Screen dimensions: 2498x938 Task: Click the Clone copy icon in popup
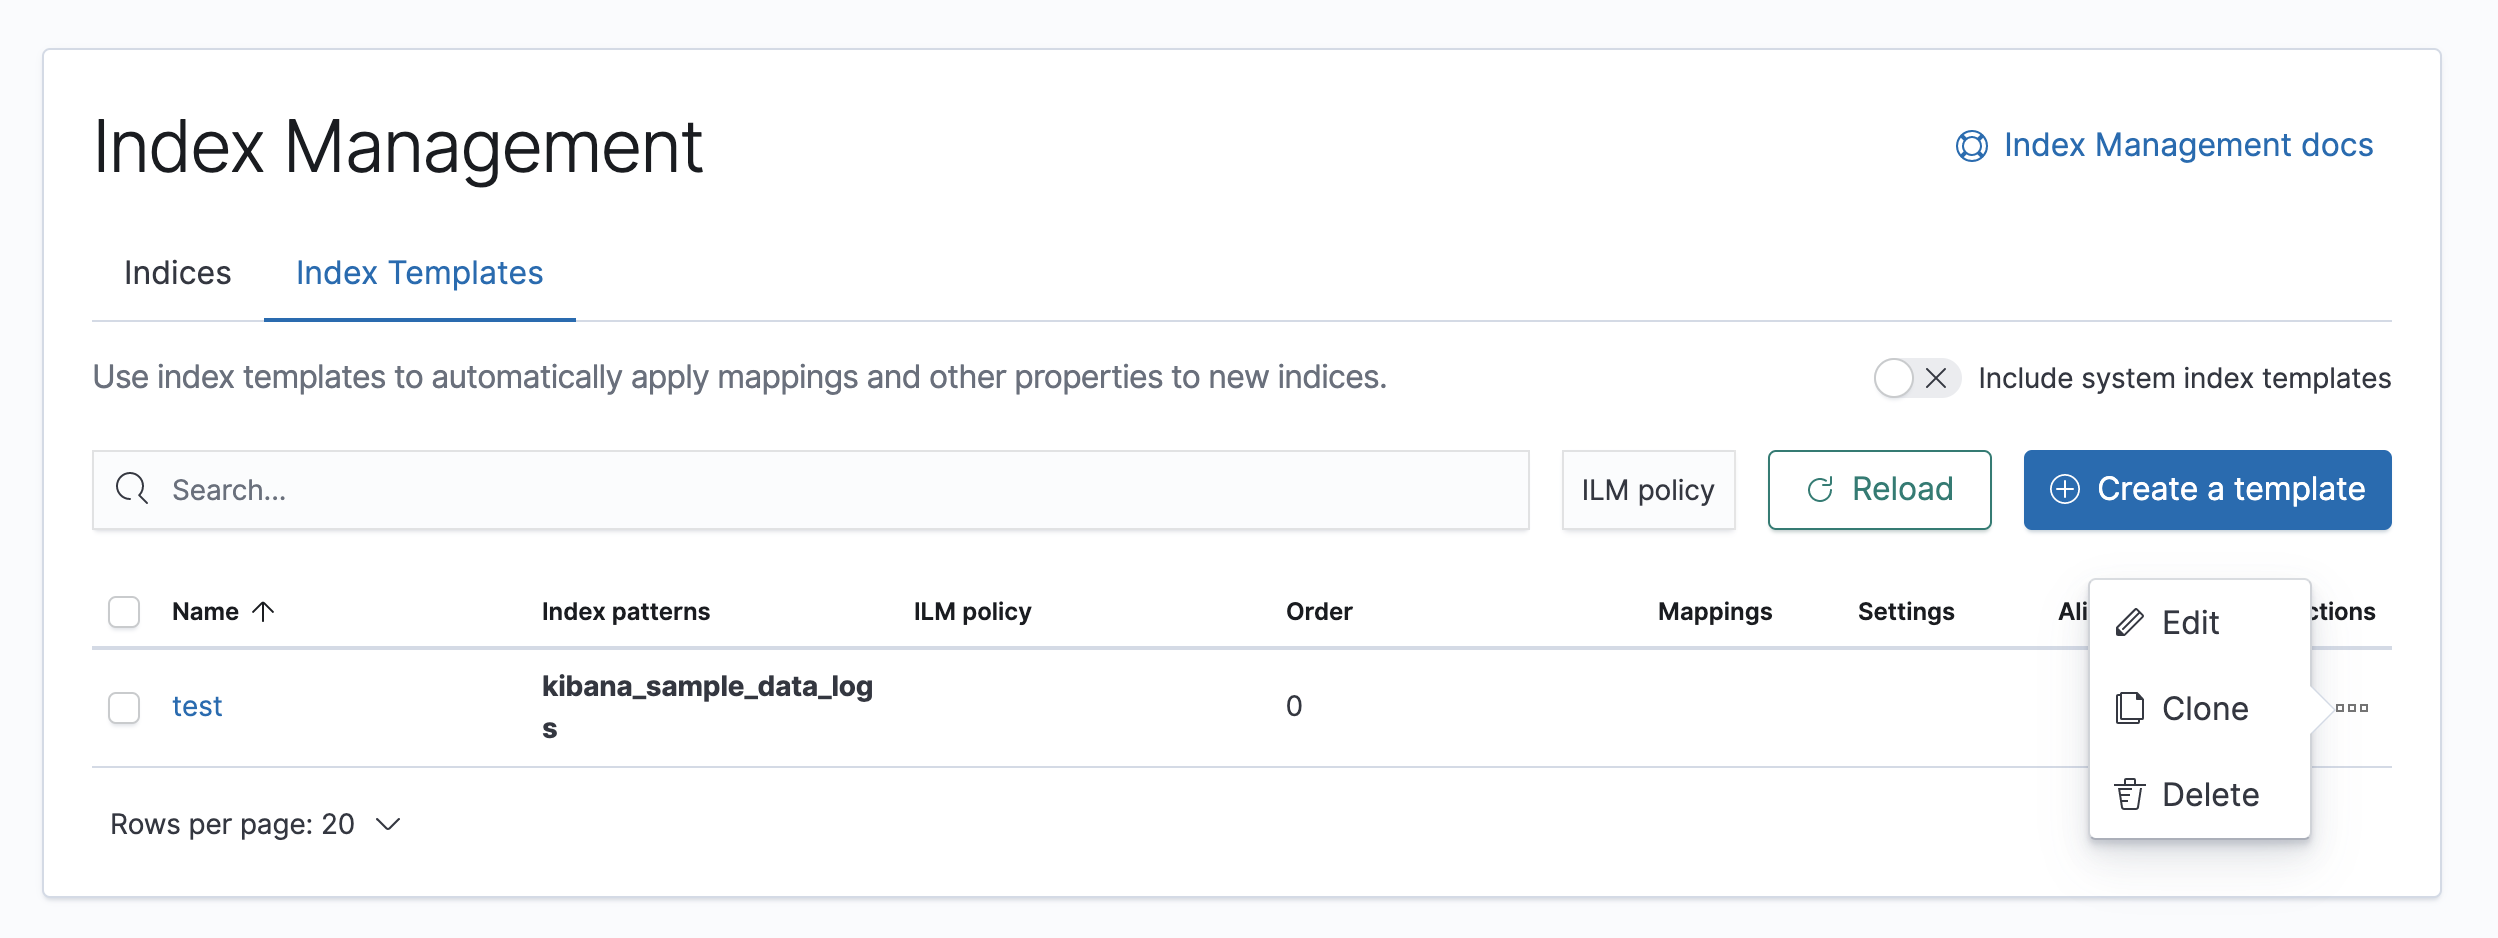(x=2130, y=708)
